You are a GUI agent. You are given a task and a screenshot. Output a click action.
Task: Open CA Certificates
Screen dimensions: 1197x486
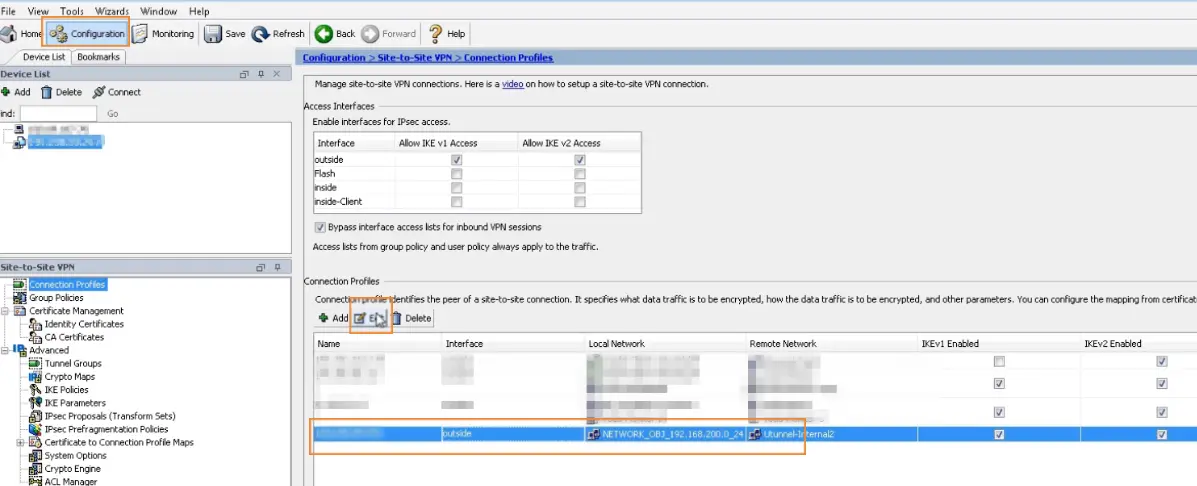click(x=74, y=337)
